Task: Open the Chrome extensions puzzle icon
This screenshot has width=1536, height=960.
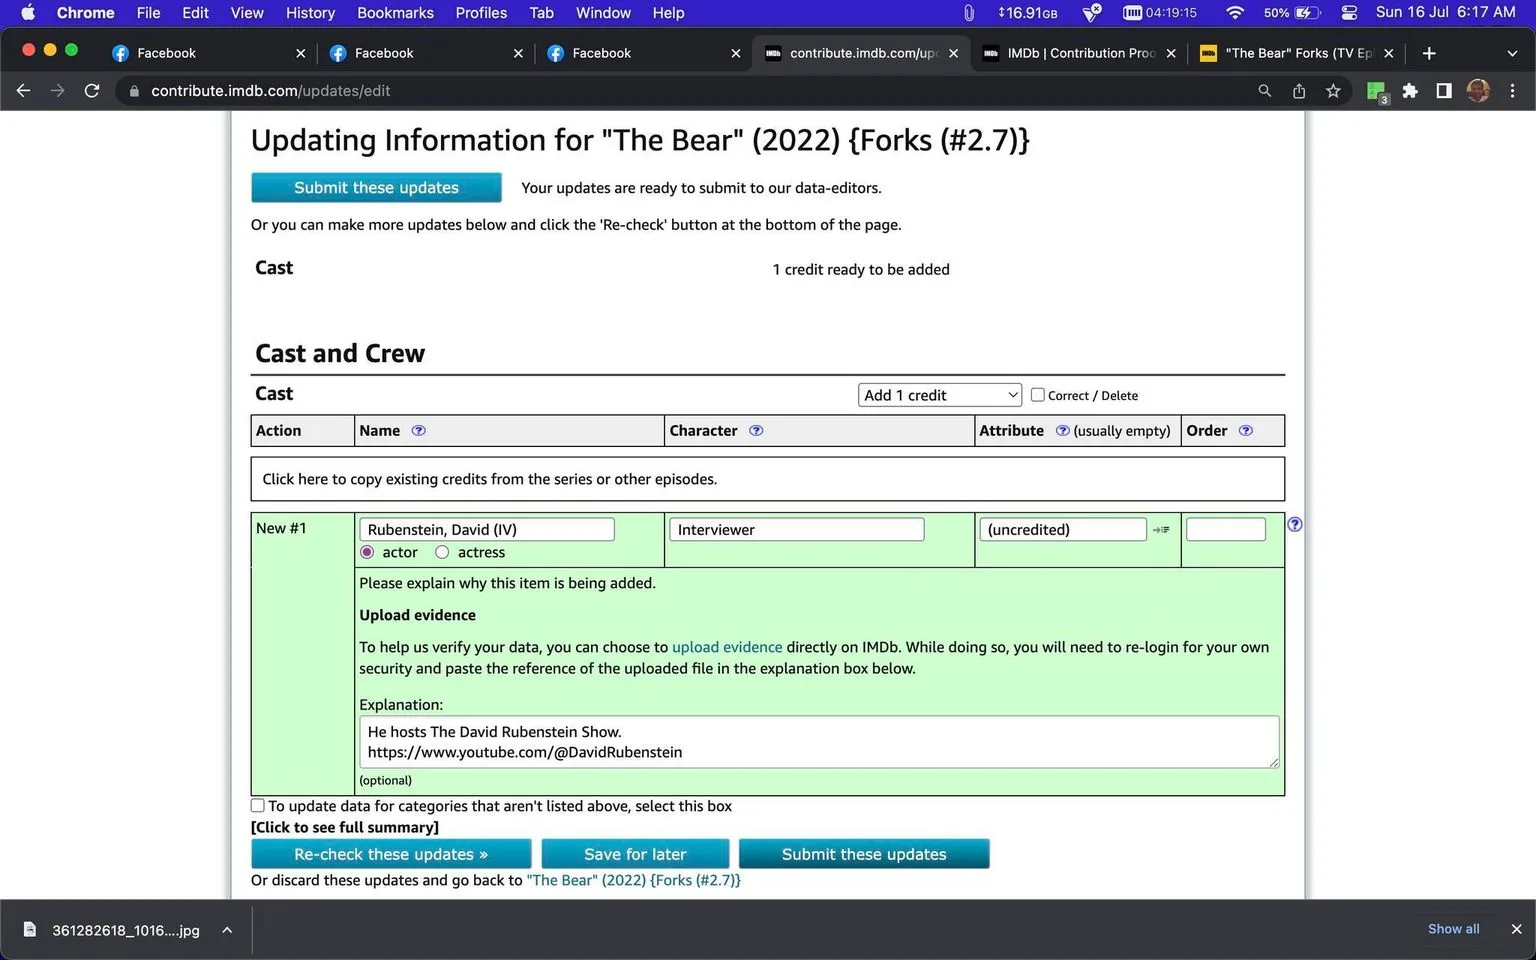Action: (x=1409, y=90)
